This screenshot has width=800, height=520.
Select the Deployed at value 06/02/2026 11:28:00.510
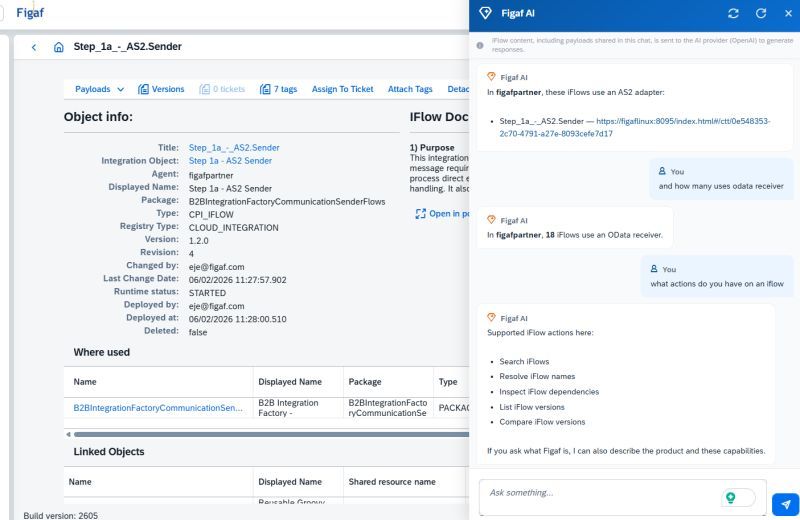[237, 319]
